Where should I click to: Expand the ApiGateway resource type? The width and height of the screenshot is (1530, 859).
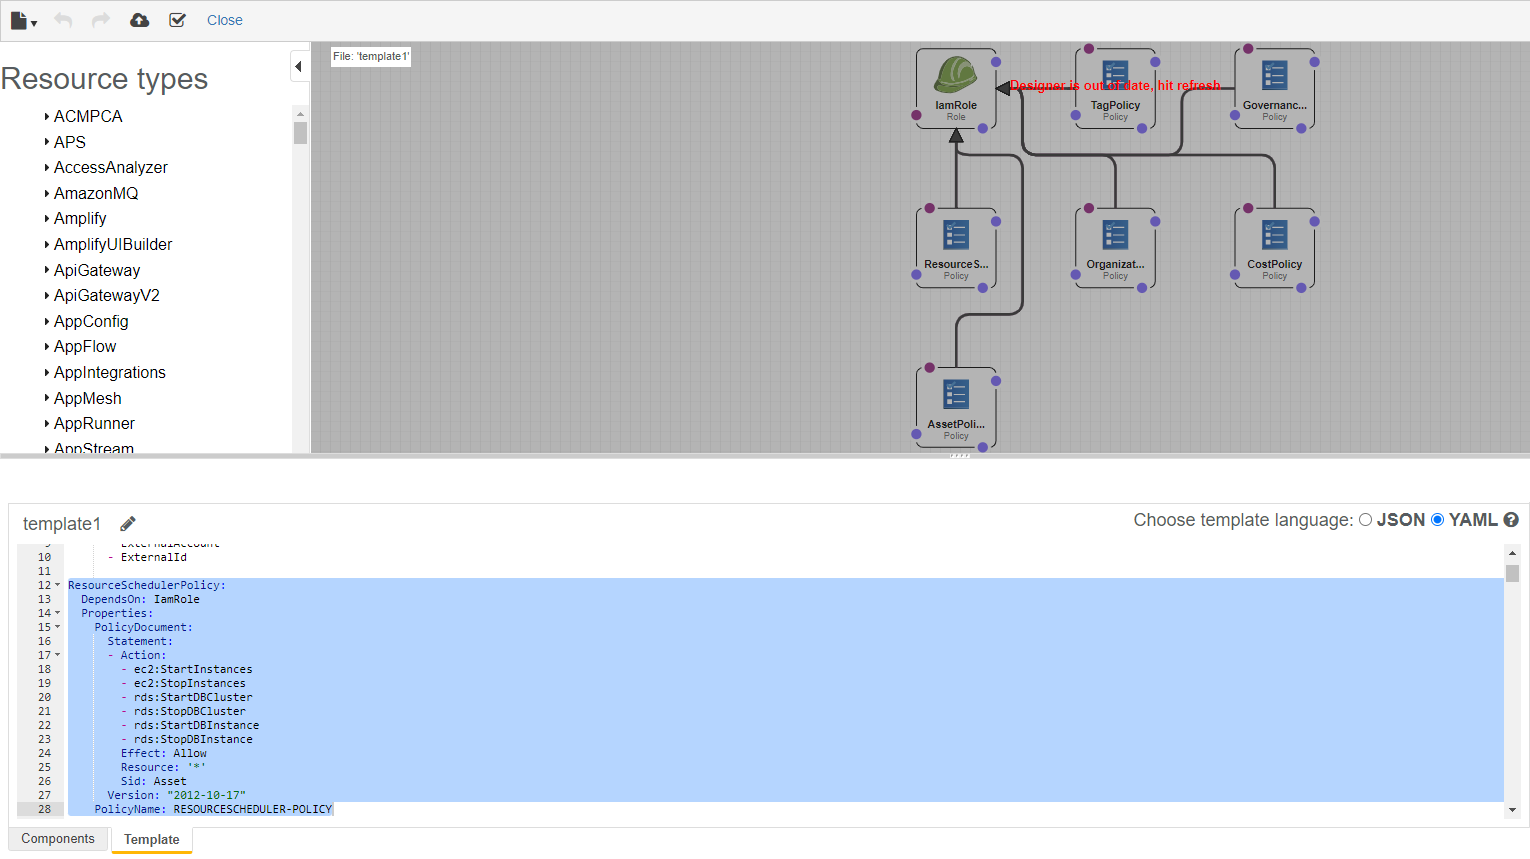[47, 270]
